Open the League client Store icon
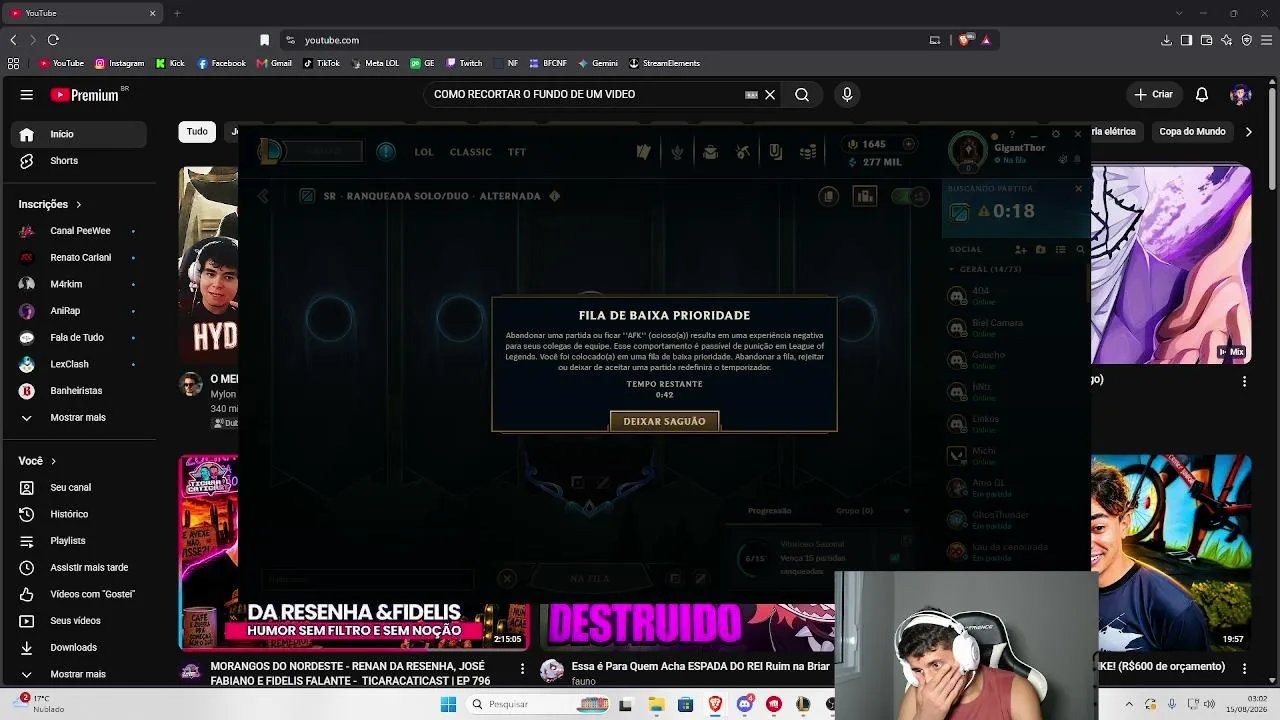1280x720 pixels. (808, 152)
